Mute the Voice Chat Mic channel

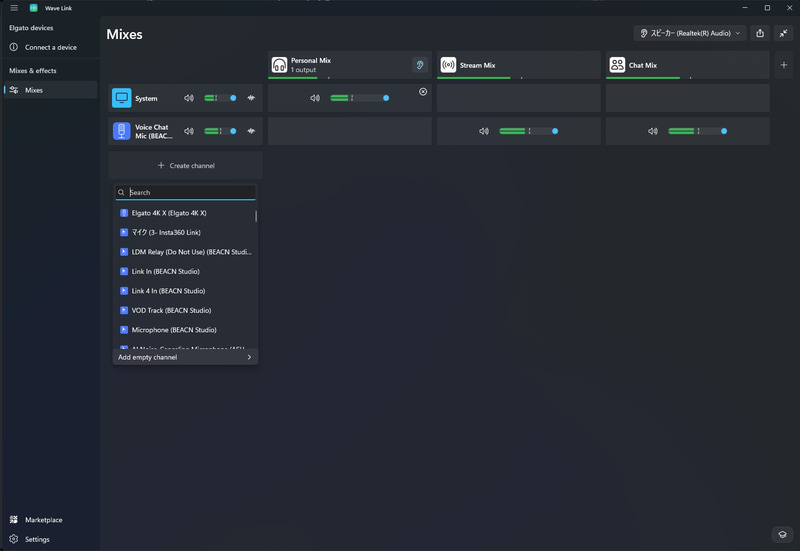click(x=189, y=131)
